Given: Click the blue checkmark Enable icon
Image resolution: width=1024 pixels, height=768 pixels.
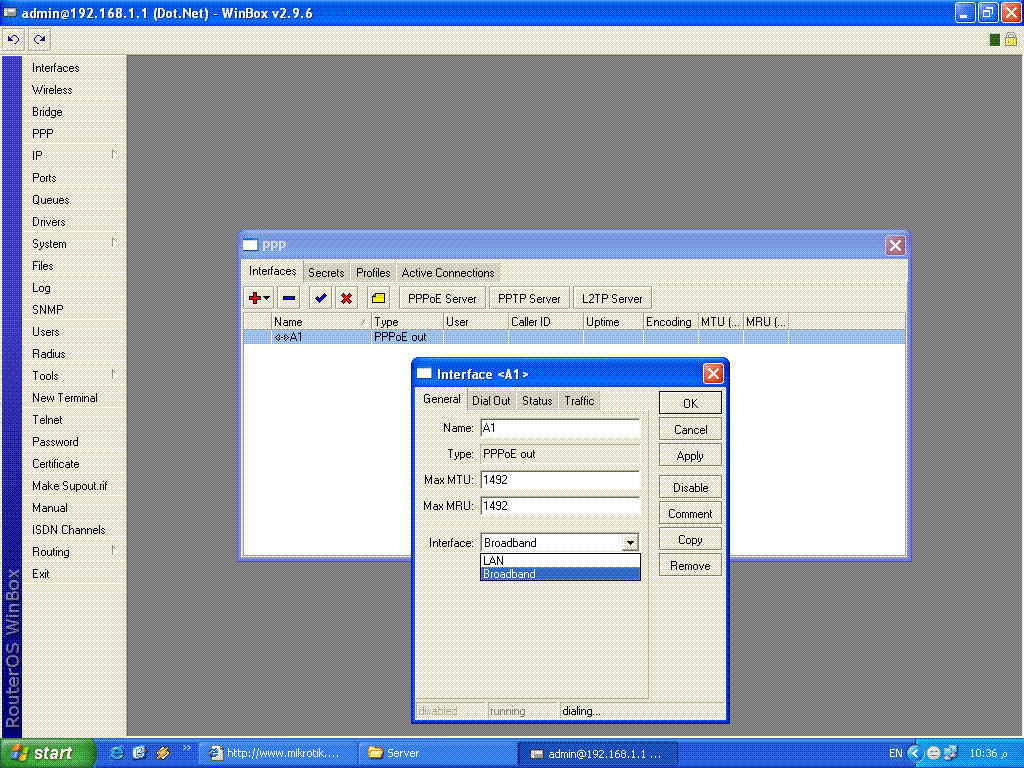Looking at the screenshot, I should (x=320, y=298).
